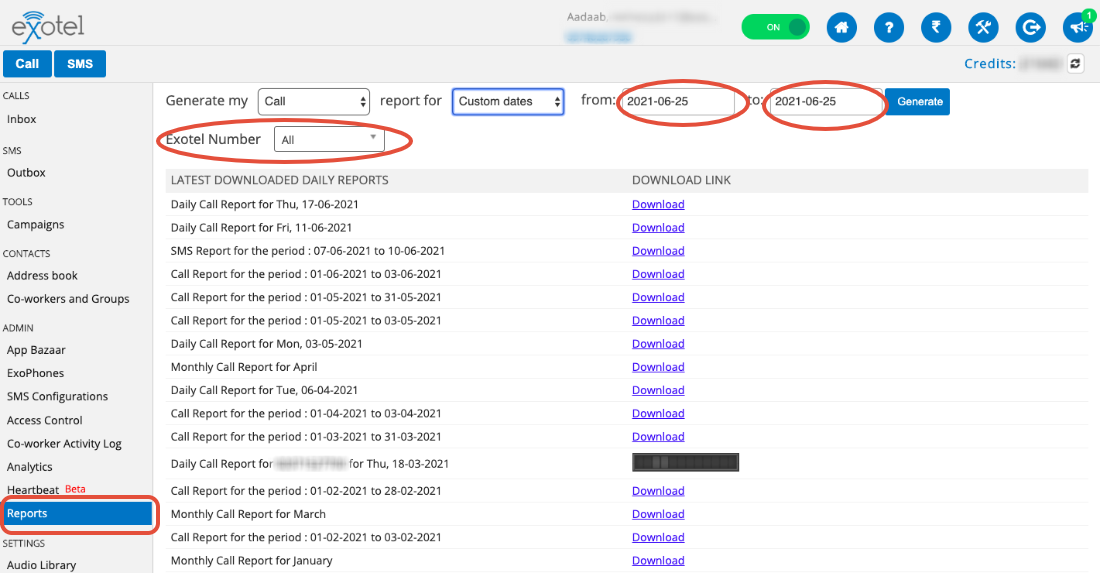Viewport: 1100px width, 573px height.
Task: Open Heartbeat Beta page
Action: click(x=46, y=490)
